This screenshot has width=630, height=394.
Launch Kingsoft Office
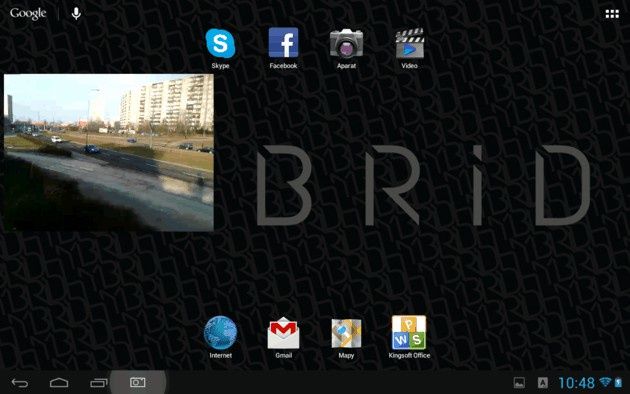(x=409, y=333)
